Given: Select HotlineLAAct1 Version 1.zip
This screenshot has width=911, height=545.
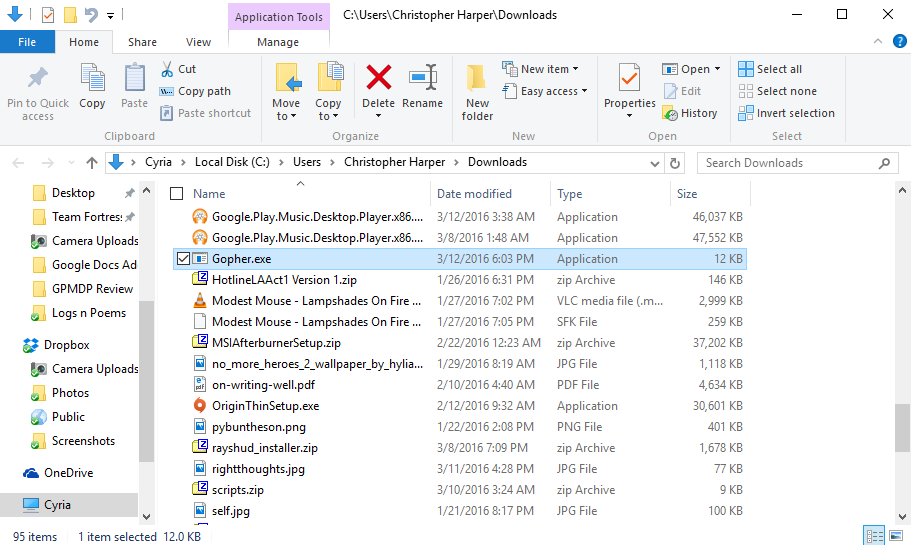Looking at the screenshot, I should (x=284, y=280).
